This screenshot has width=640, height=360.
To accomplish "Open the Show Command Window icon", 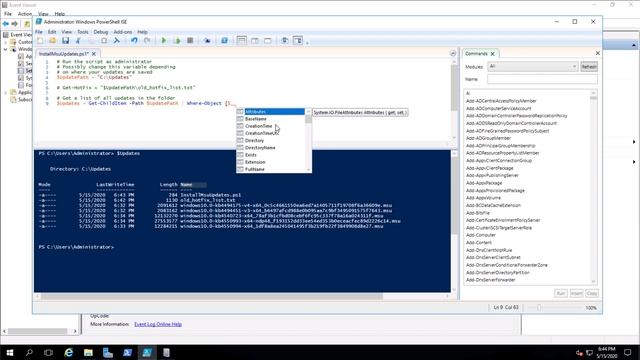I will pos(285,40).
